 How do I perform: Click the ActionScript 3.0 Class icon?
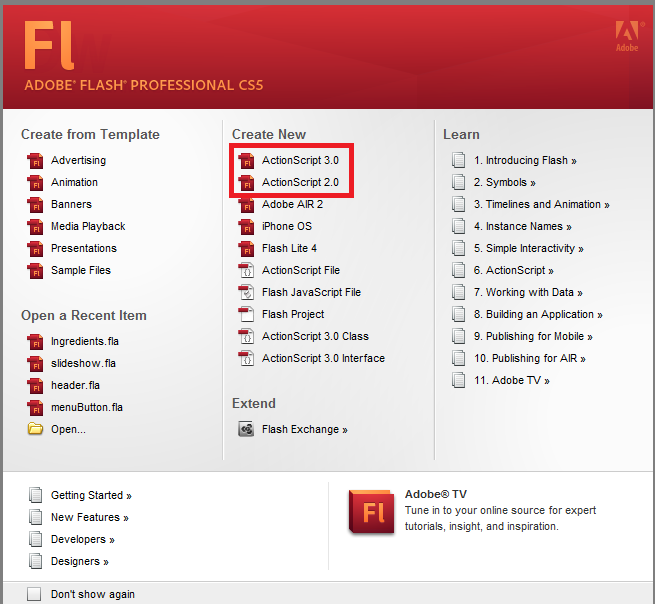coord(246,337)
